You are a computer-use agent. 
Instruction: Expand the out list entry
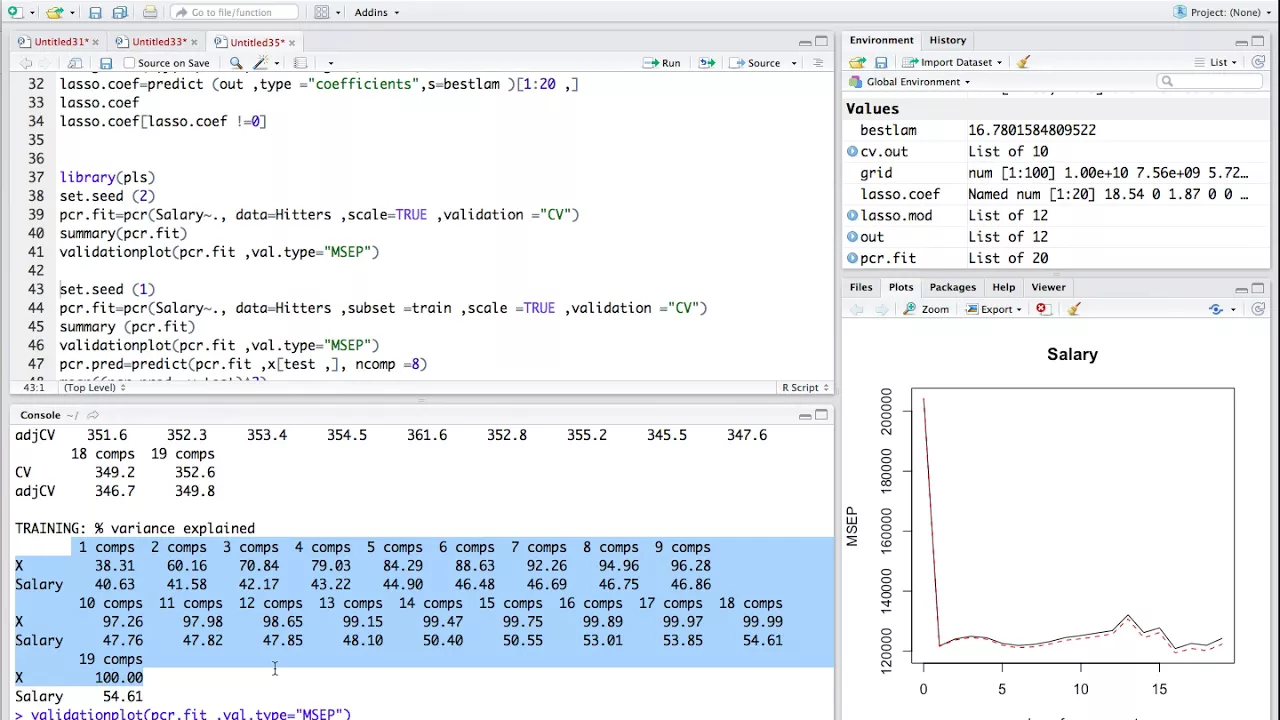pyautogui.click(x=852, y=237)
